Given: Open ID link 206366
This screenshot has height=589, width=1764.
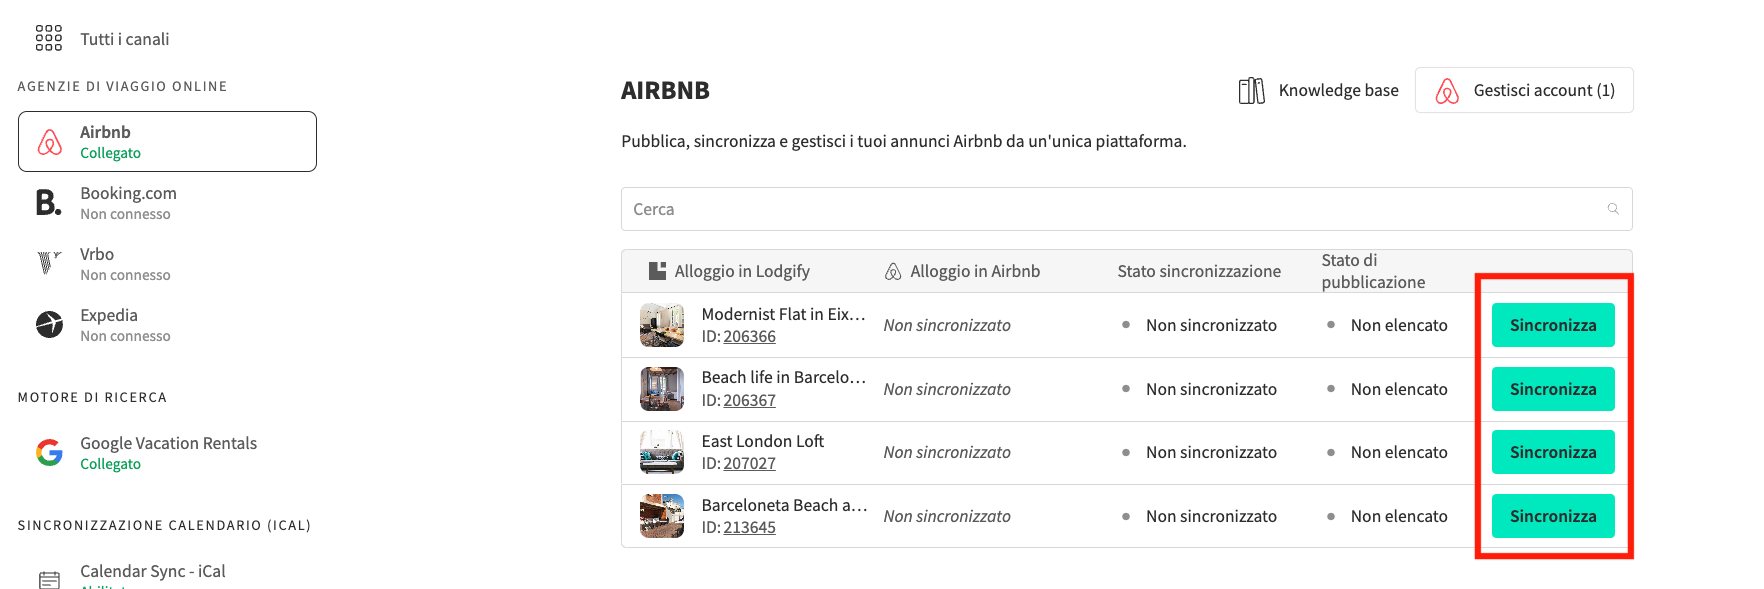Looking at the screenshot, I should pos(749,337).
